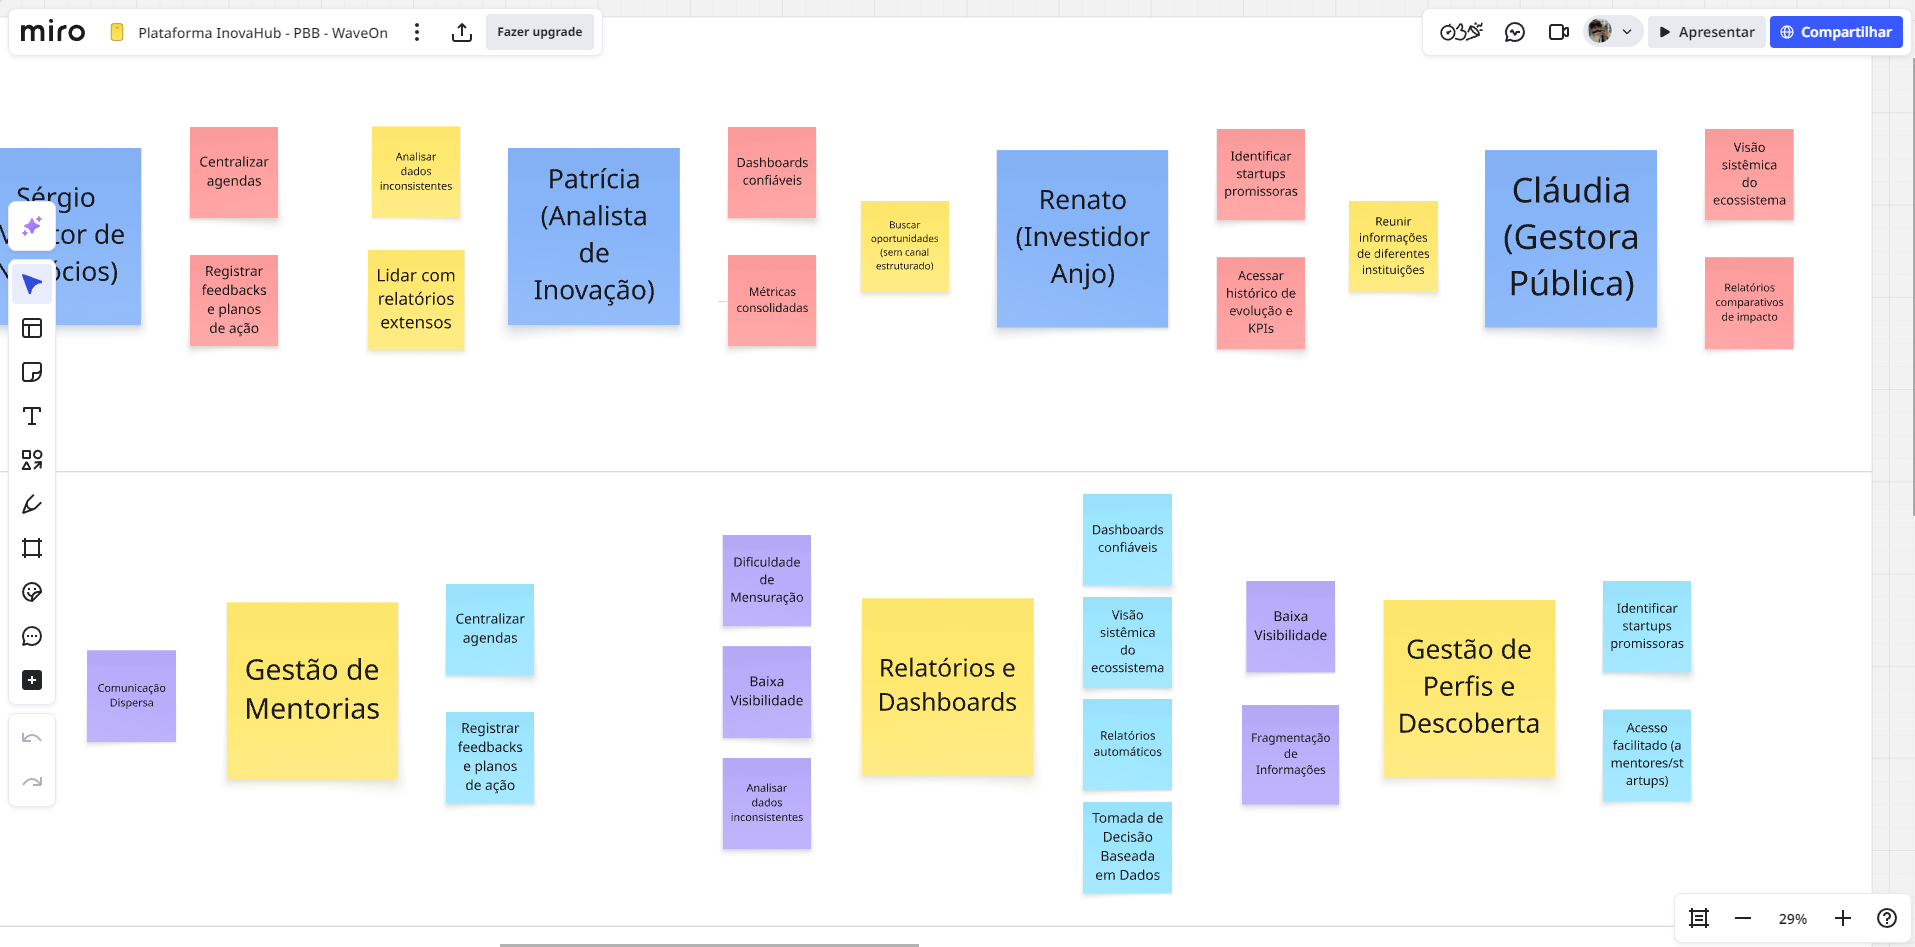Select the Pen drawing tool

point(32,504)
